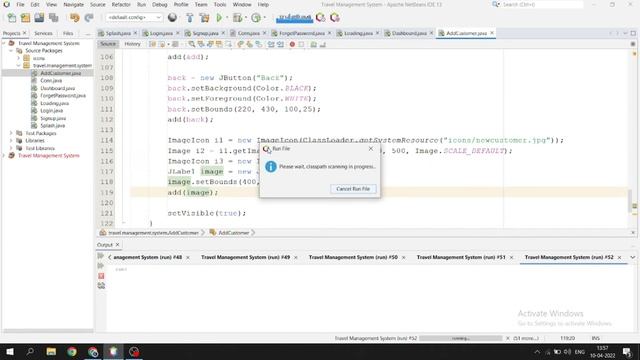The width and height of the screenshot is (640, 360).
Task: Collapse the travel.management.system package node
Action: 18,65
